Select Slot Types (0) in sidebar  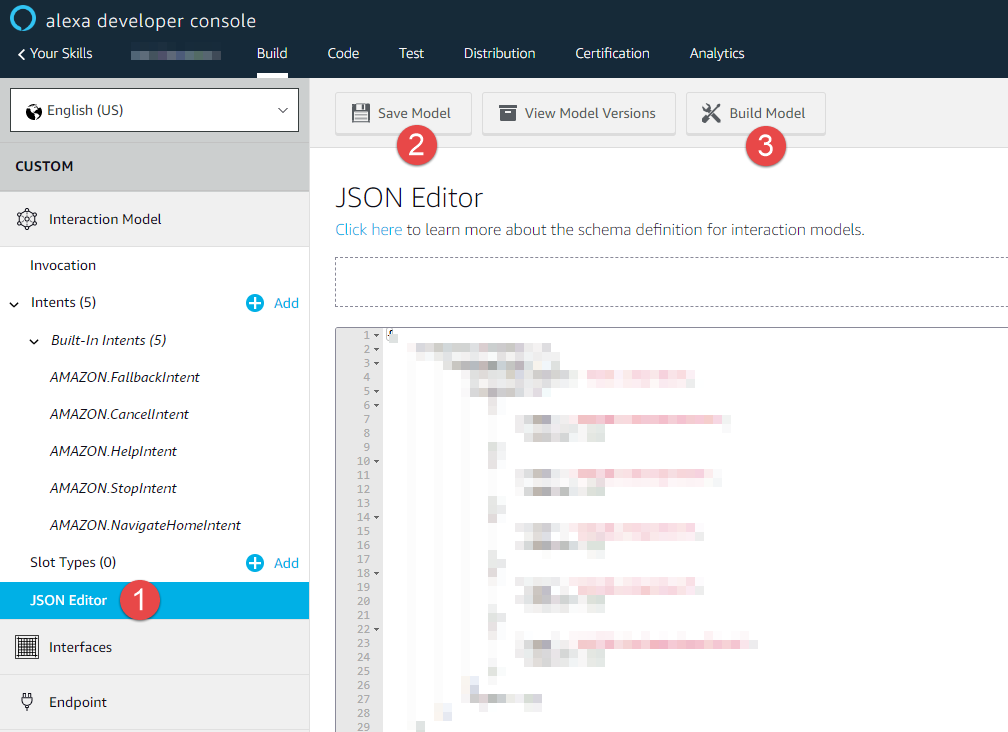tap(73, 562)
